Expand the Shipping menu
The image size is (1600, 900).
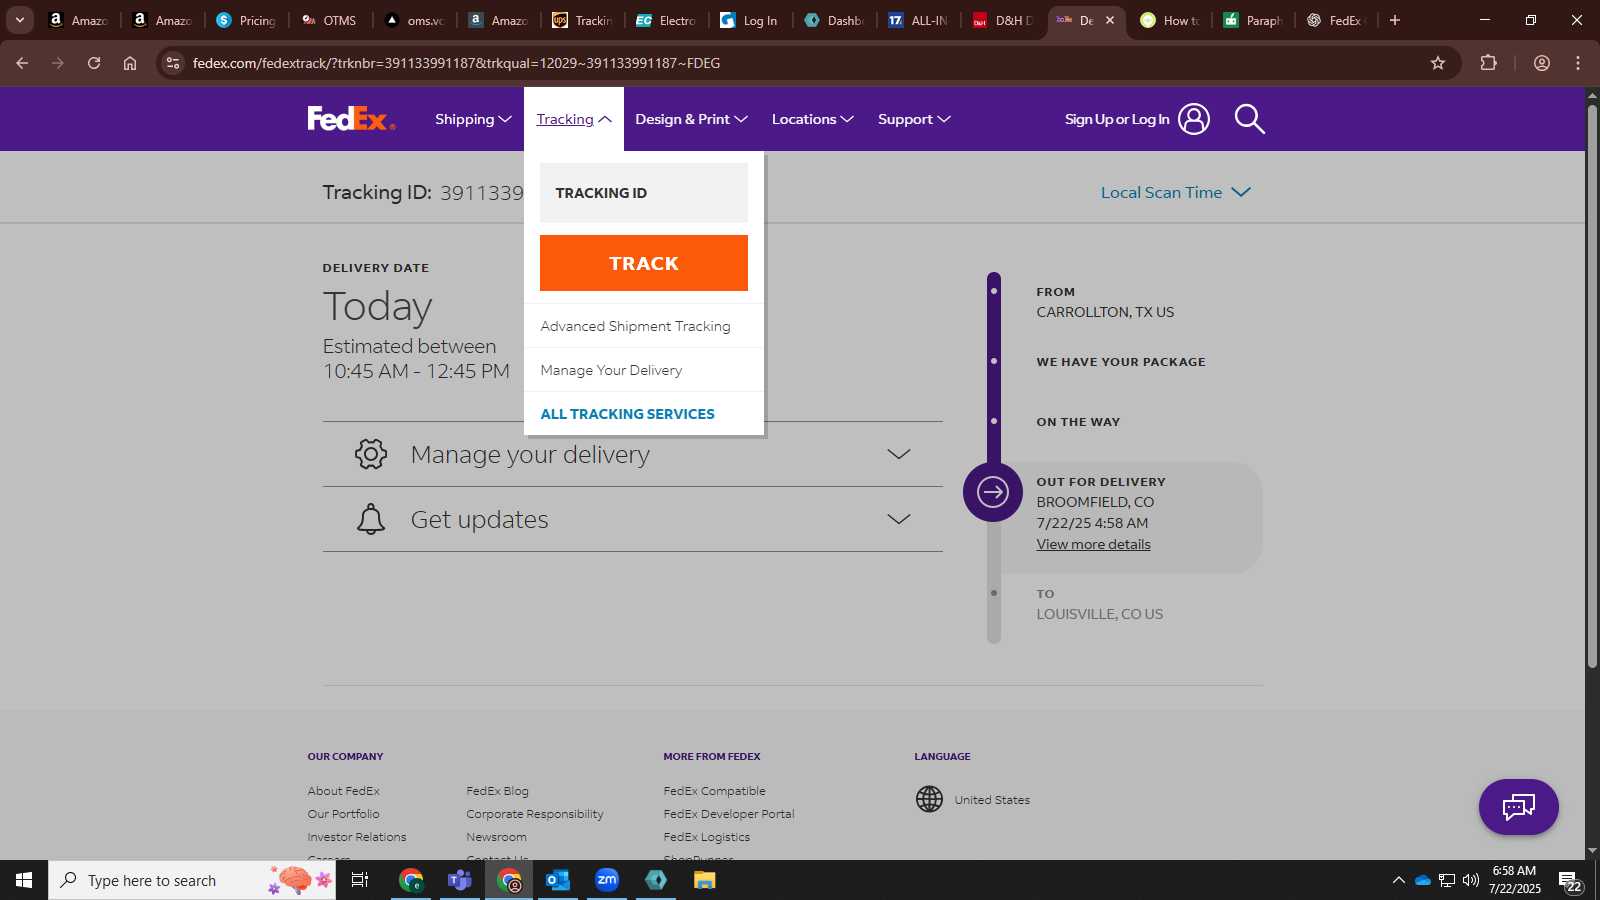coord(473,119)
